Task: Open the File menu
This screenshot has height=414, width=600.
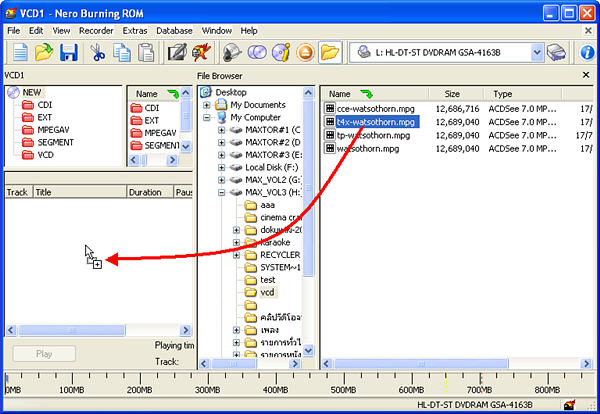Action: [x=13, y=31]
